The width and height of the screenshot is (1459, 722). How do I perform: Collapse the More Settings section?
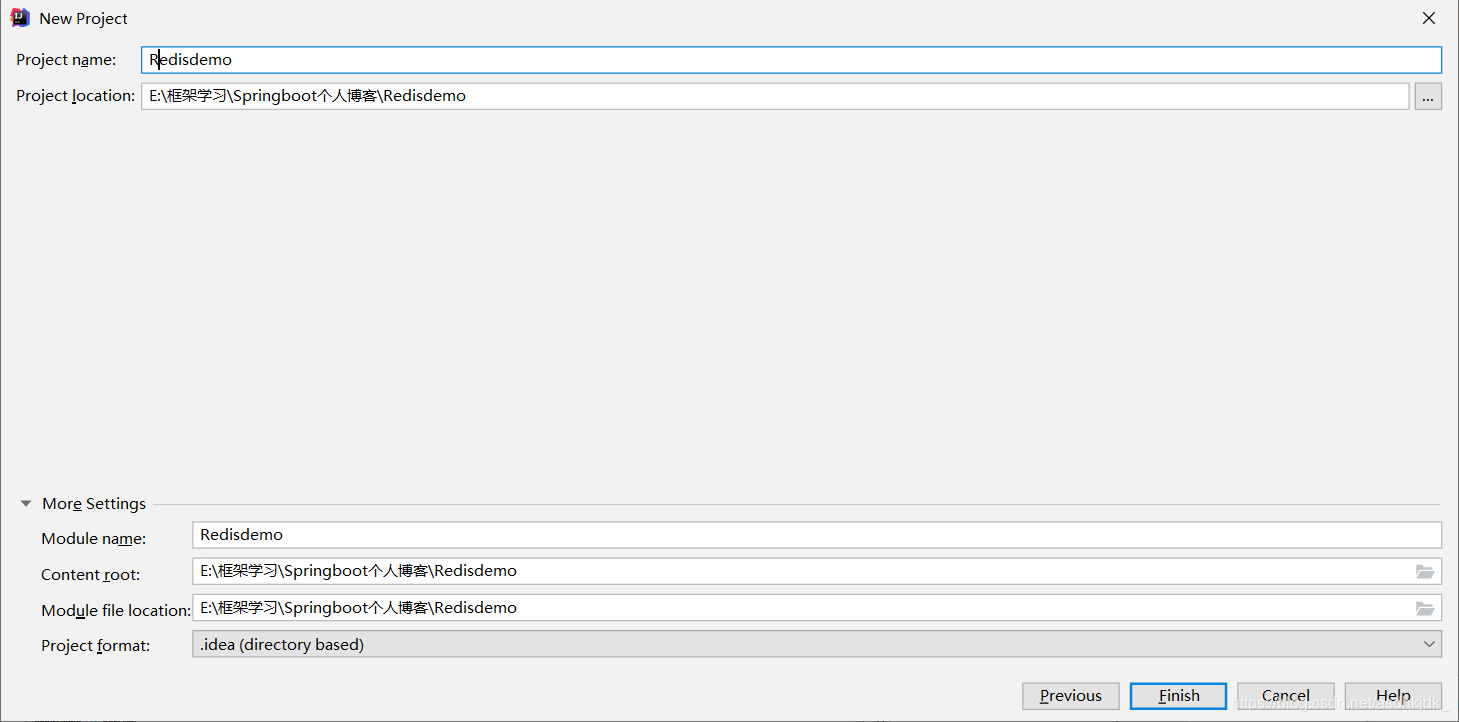26,504
